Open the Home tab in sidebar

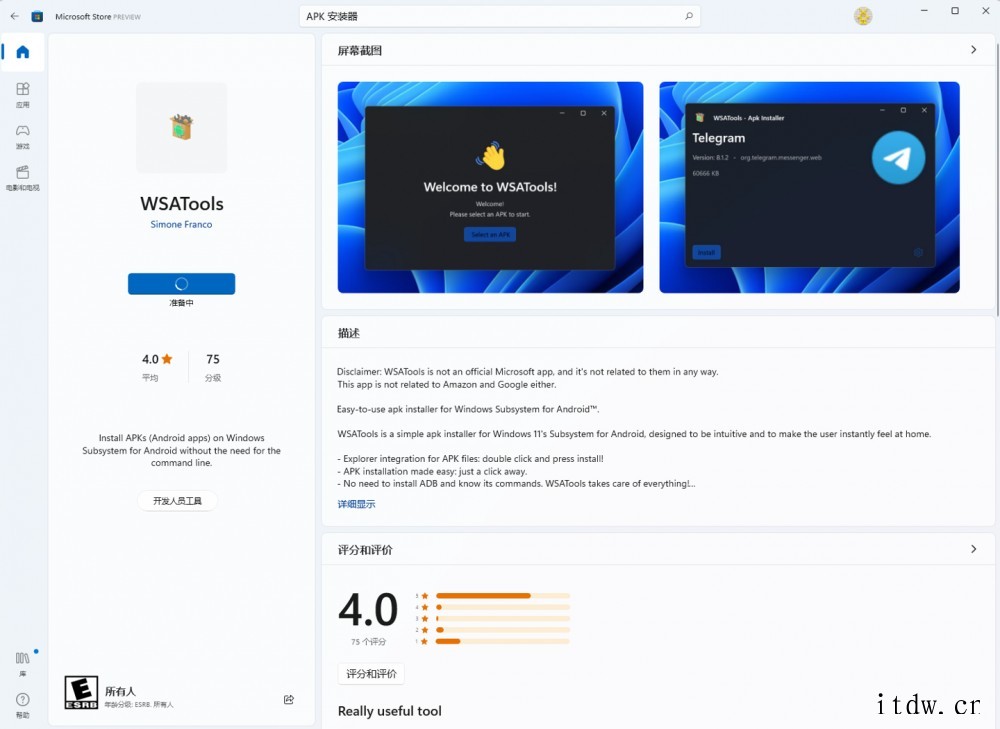tap(23, 52)
